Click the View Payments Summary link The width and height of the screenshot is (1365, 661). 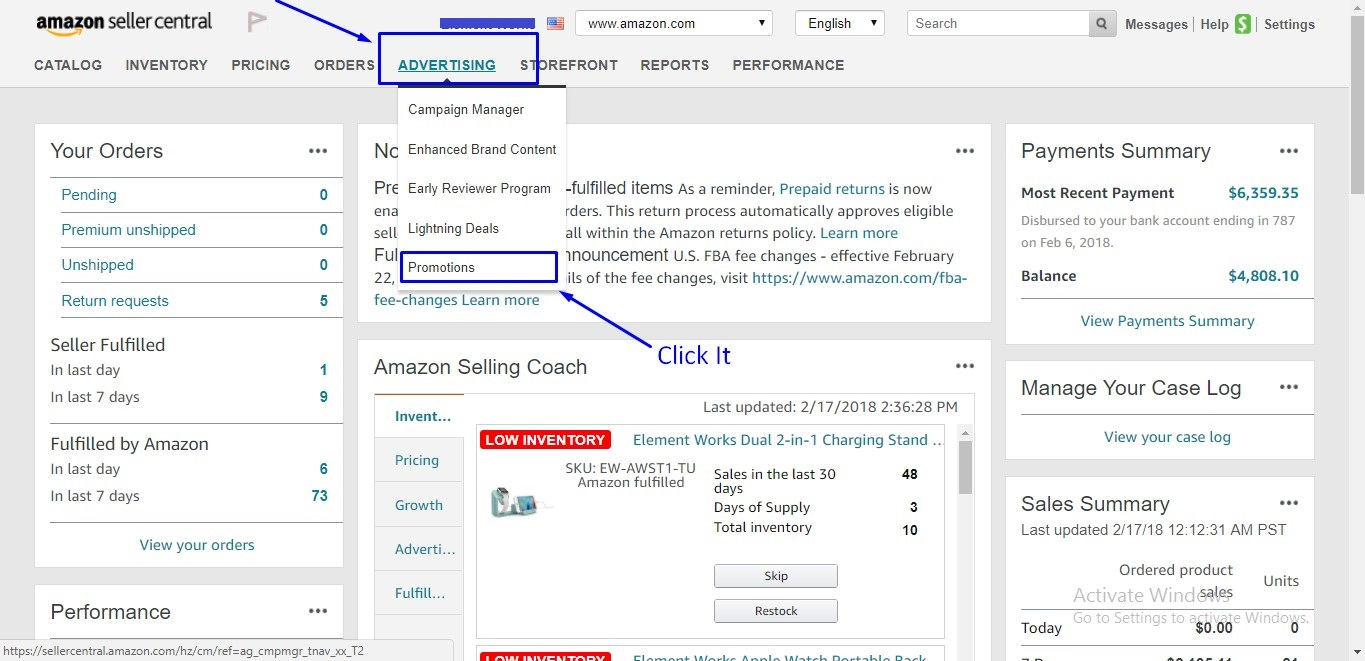click(x=1167, y=321)
